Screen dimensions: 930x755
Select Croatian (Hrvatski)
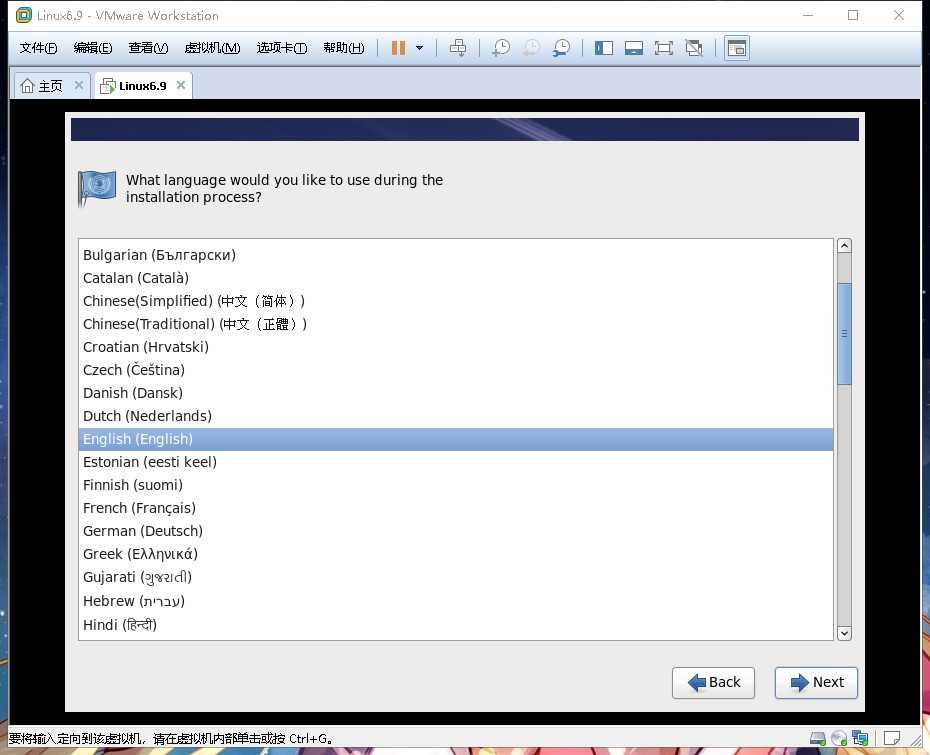coord(456,347)
